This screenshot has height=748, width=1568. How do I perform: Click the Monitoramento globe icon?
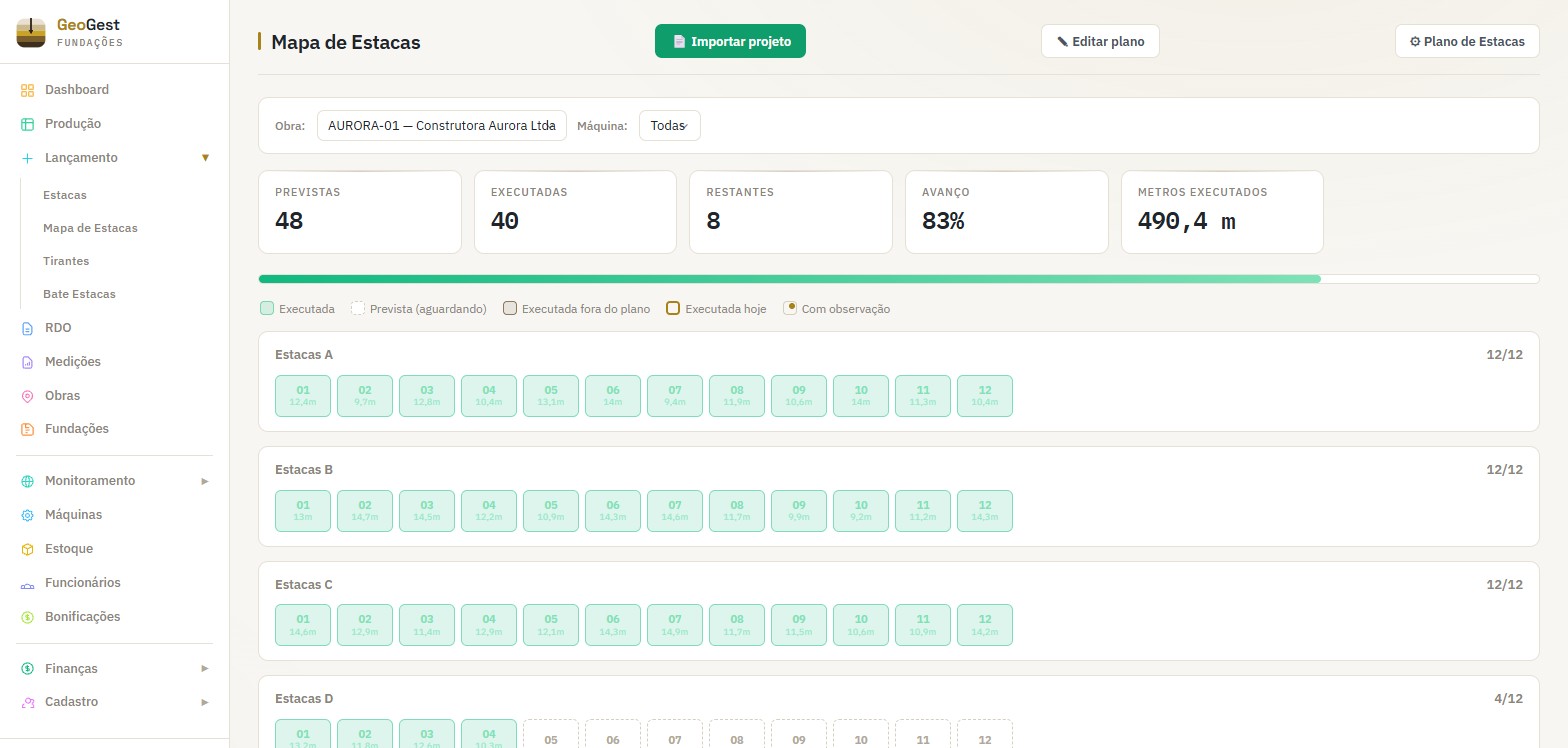(x=27, y=481)
